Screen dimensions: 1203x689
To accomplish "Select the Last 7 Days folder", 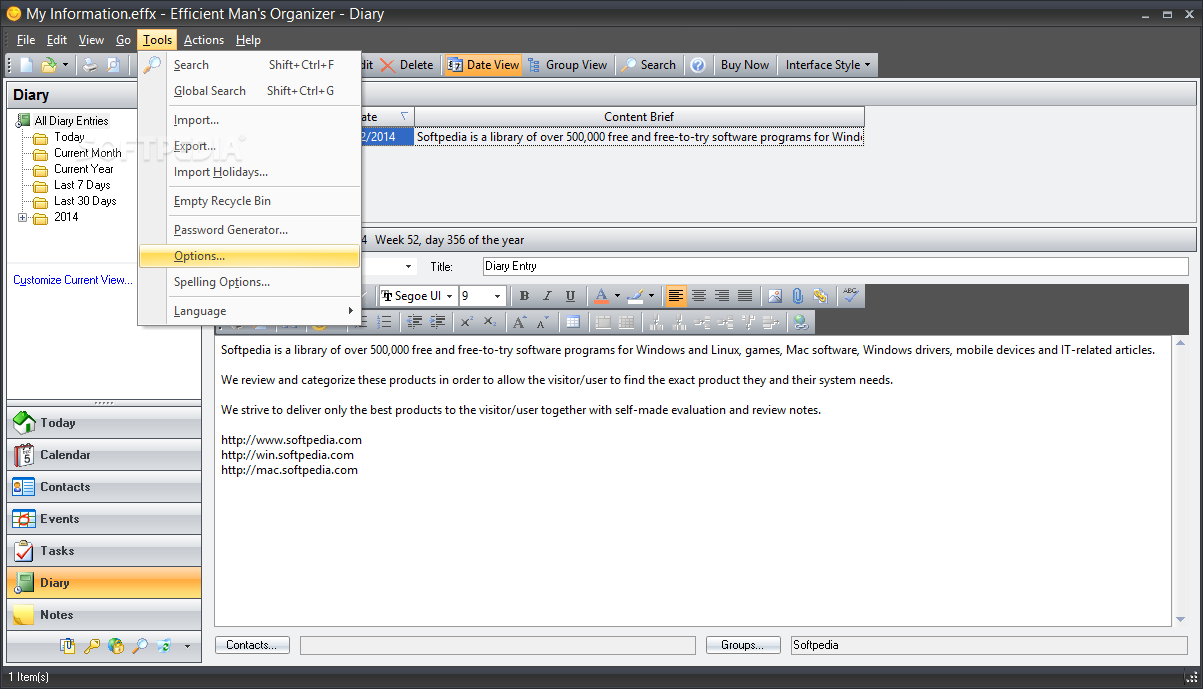I will pos(82,185).
